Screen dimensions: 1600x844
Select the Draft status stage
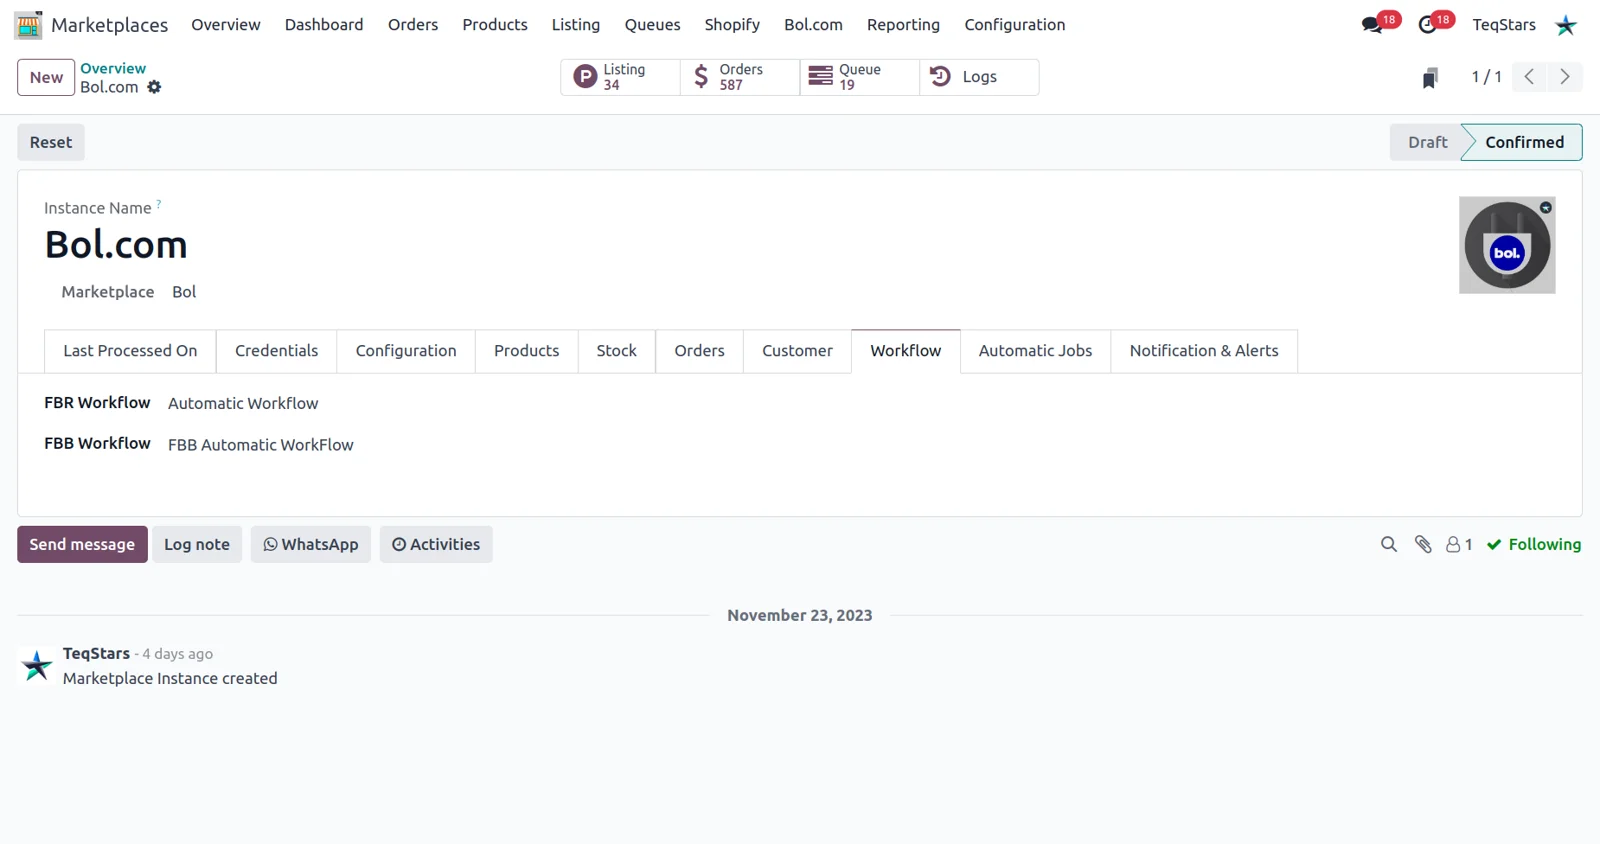pos(1427,142)
